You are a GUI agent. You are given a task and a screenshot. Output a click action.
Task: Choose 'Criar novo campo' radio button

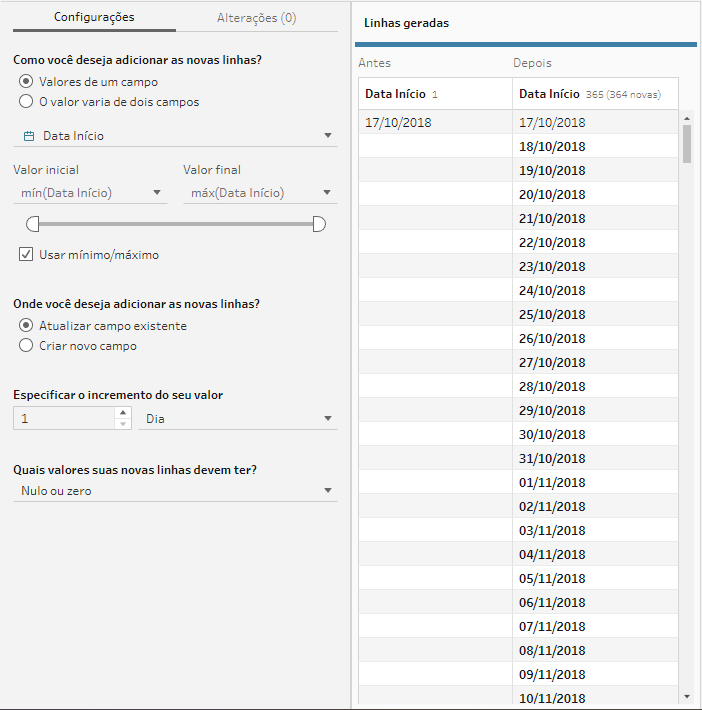(26, 345)
